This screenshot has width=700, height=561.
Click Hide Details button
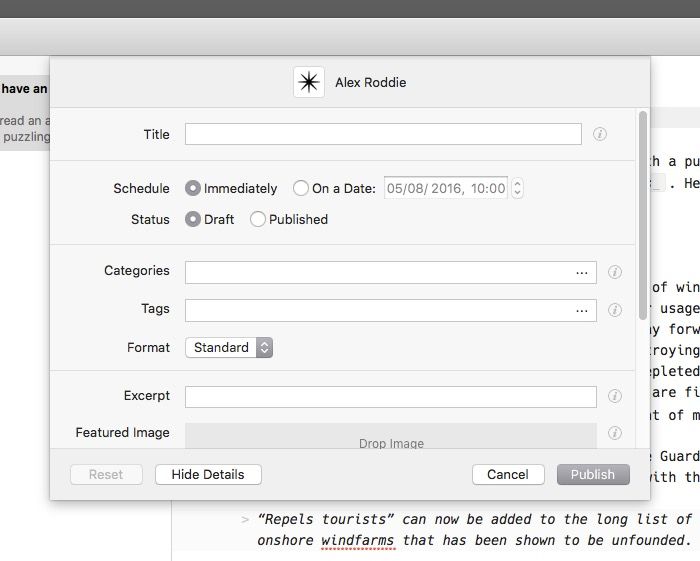click(208, 474)
